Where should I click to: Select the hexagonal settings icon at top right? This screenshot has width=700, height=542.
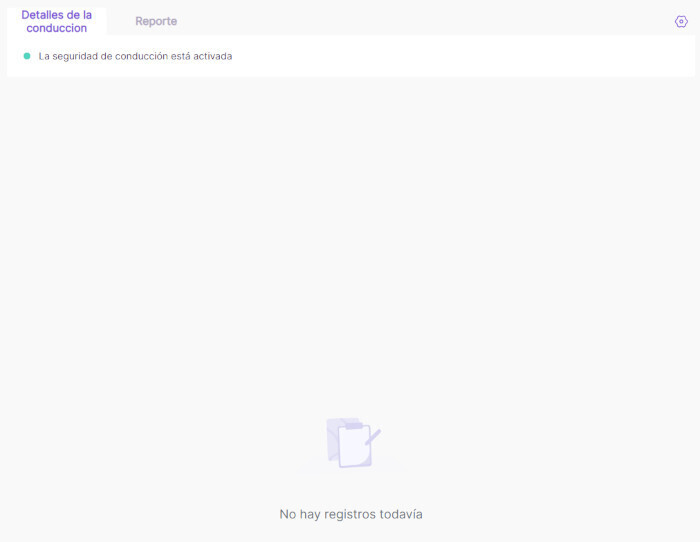[681, 21]
